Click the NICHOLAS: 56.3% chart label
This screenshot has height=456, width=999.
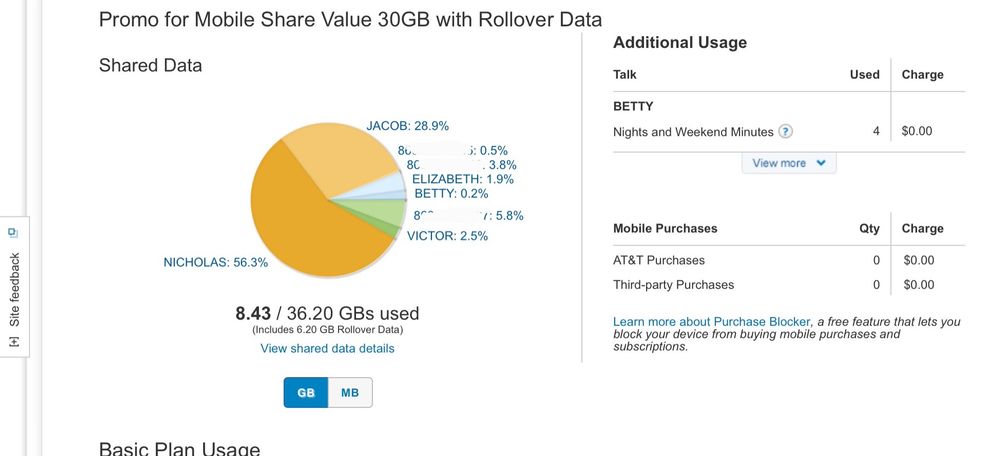(216, 262)
